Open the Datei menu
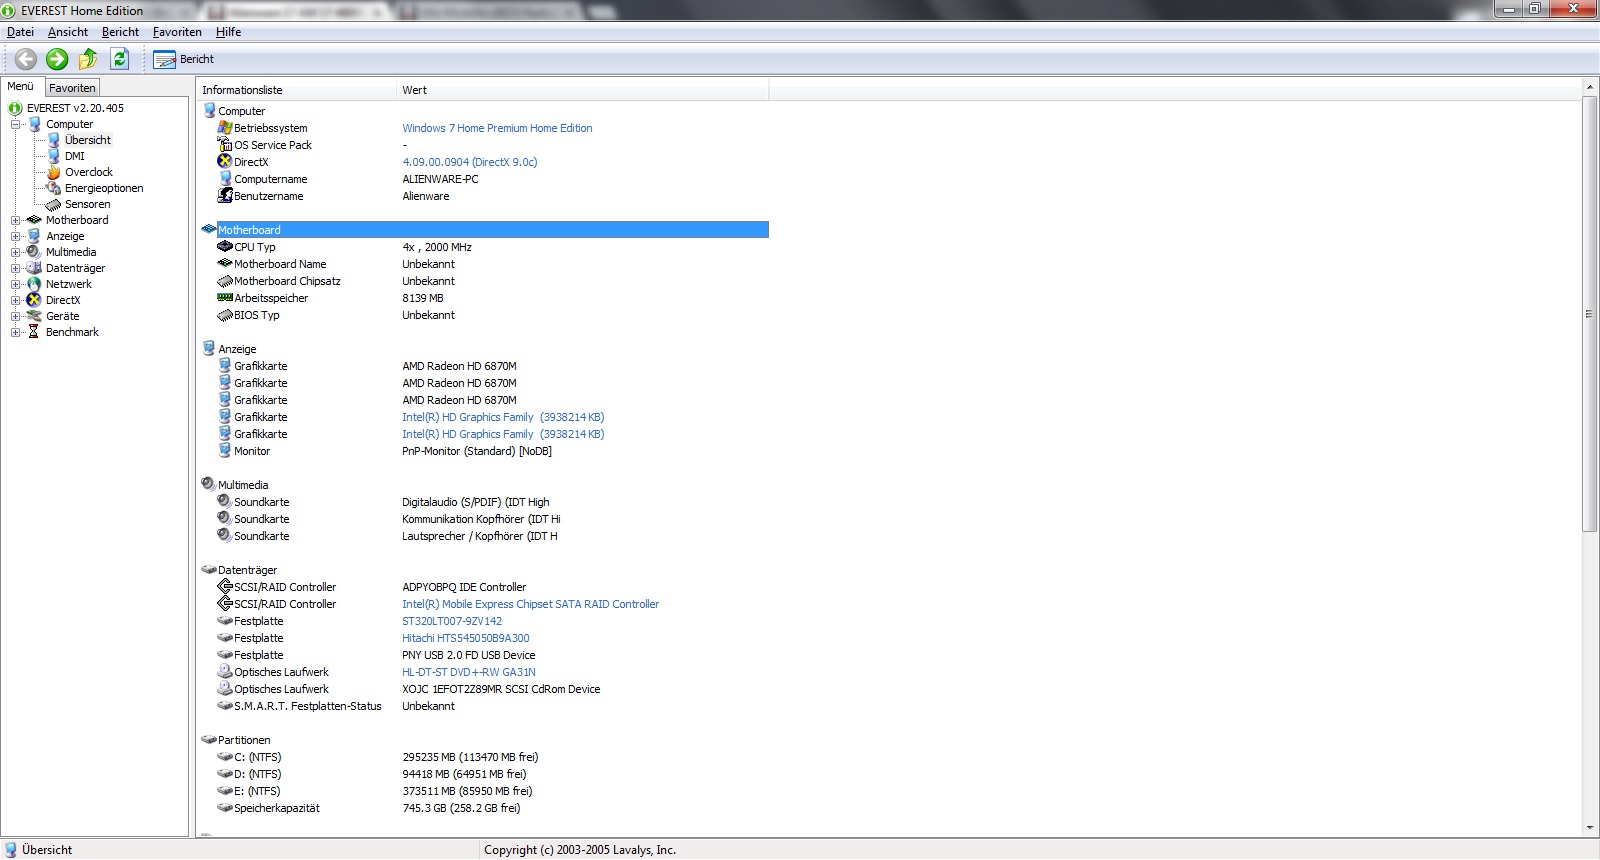Image resolution: width=1600 pixels, height=860 pixels. click(20, 32)
